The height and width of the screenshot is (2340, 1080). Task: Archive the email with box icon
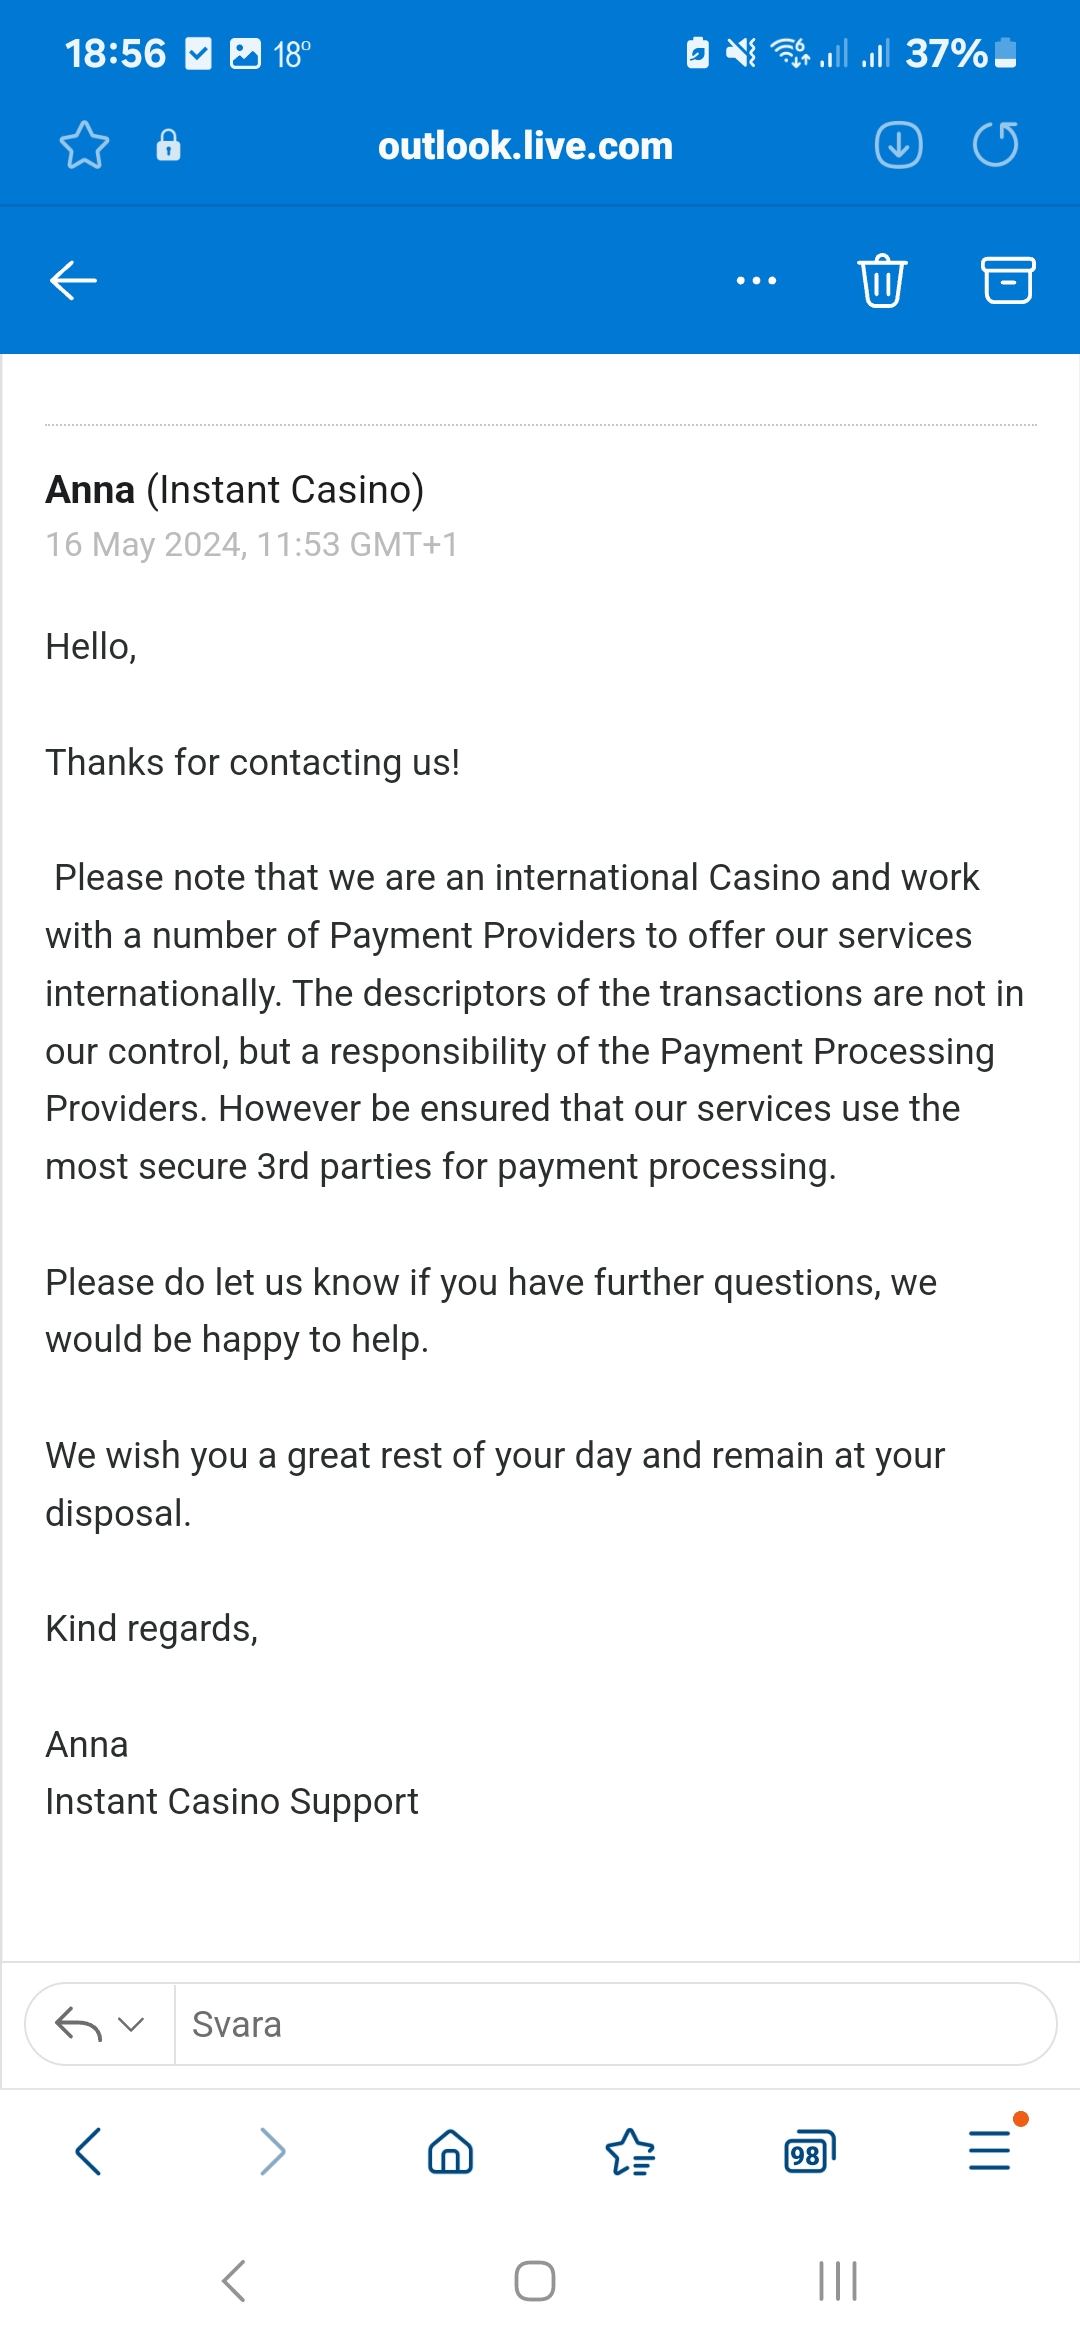coord(1007,281)
